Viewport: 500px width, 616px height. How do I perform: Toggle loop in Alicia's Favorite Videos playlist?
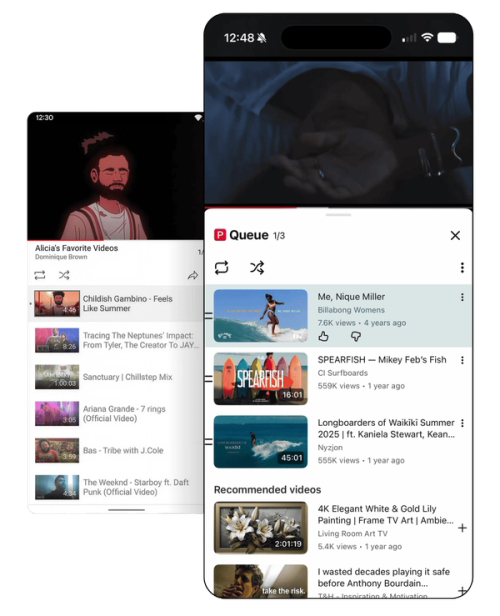tap(40, 275)
